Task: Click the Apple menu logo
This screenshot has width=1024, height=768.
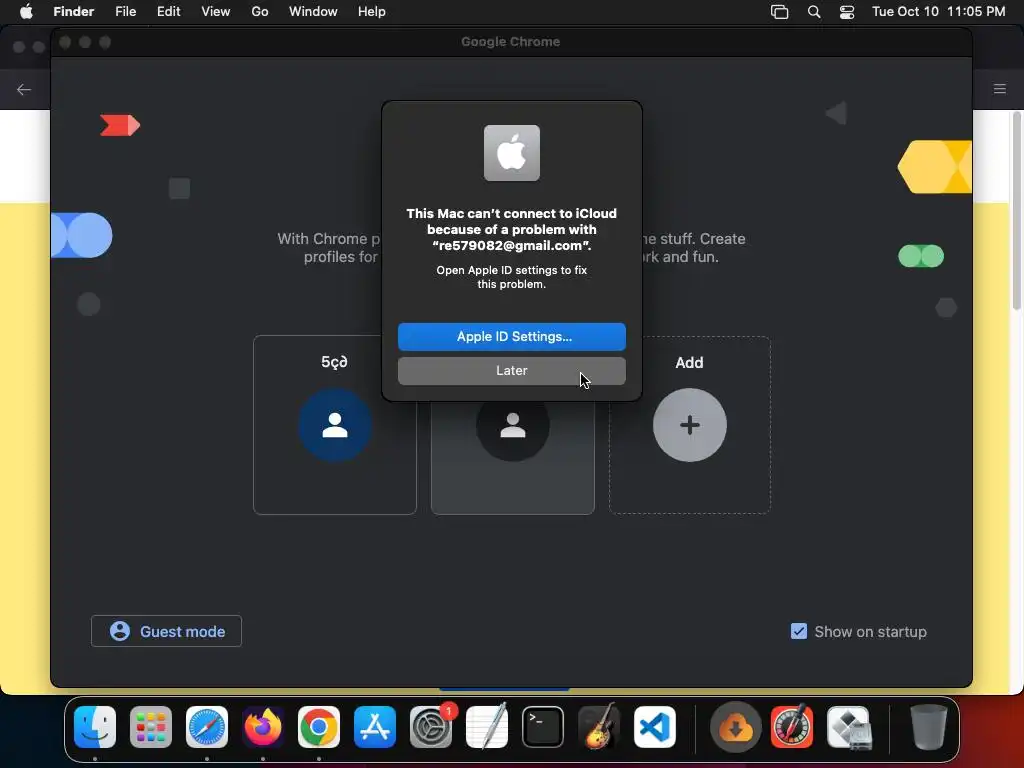Action: [x=26, y=11]
